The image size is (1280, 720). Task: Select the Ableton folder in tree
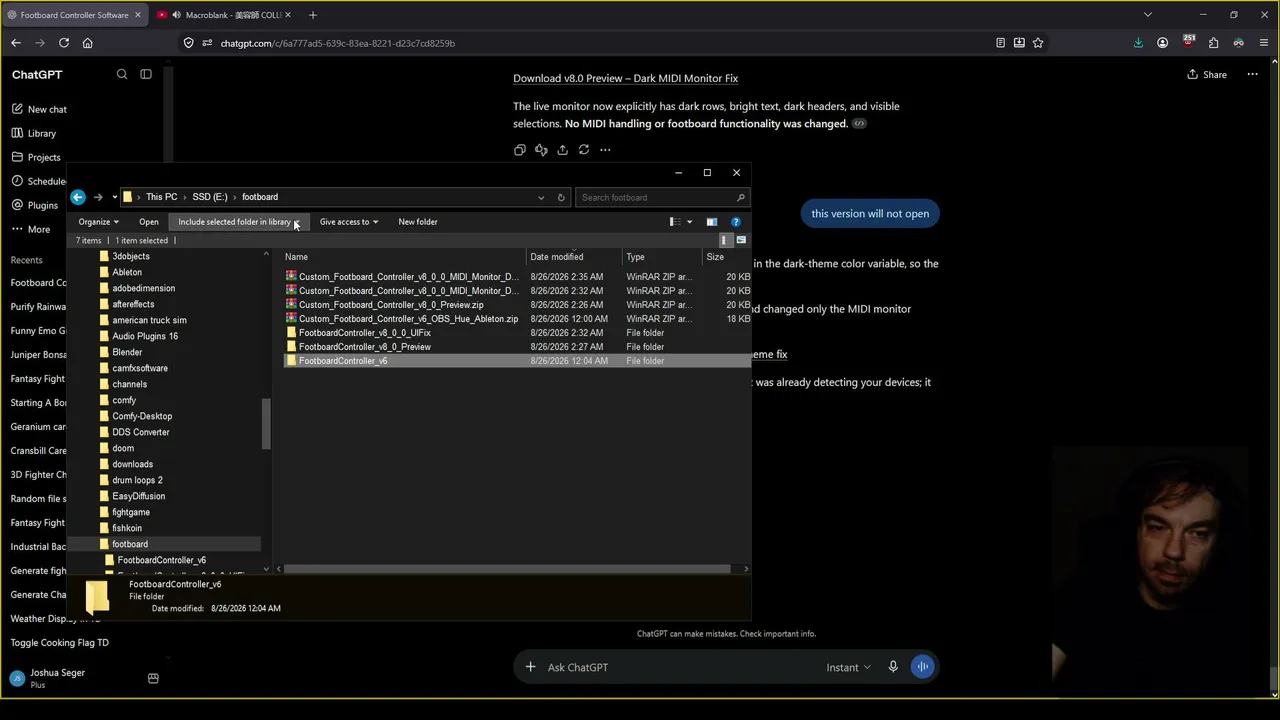pyautogui.click(x=127, y=272)
